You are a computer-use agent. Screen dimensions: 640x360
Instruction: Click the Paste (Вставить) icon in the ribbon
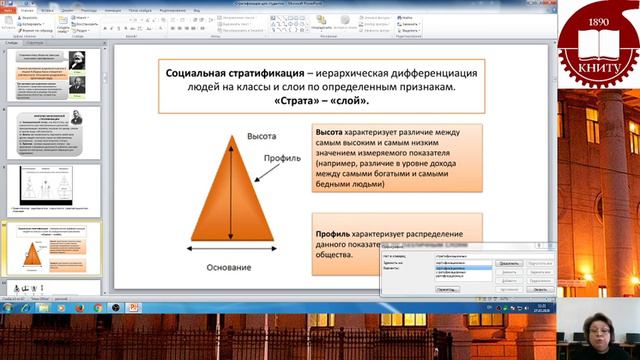pos(8,21)
